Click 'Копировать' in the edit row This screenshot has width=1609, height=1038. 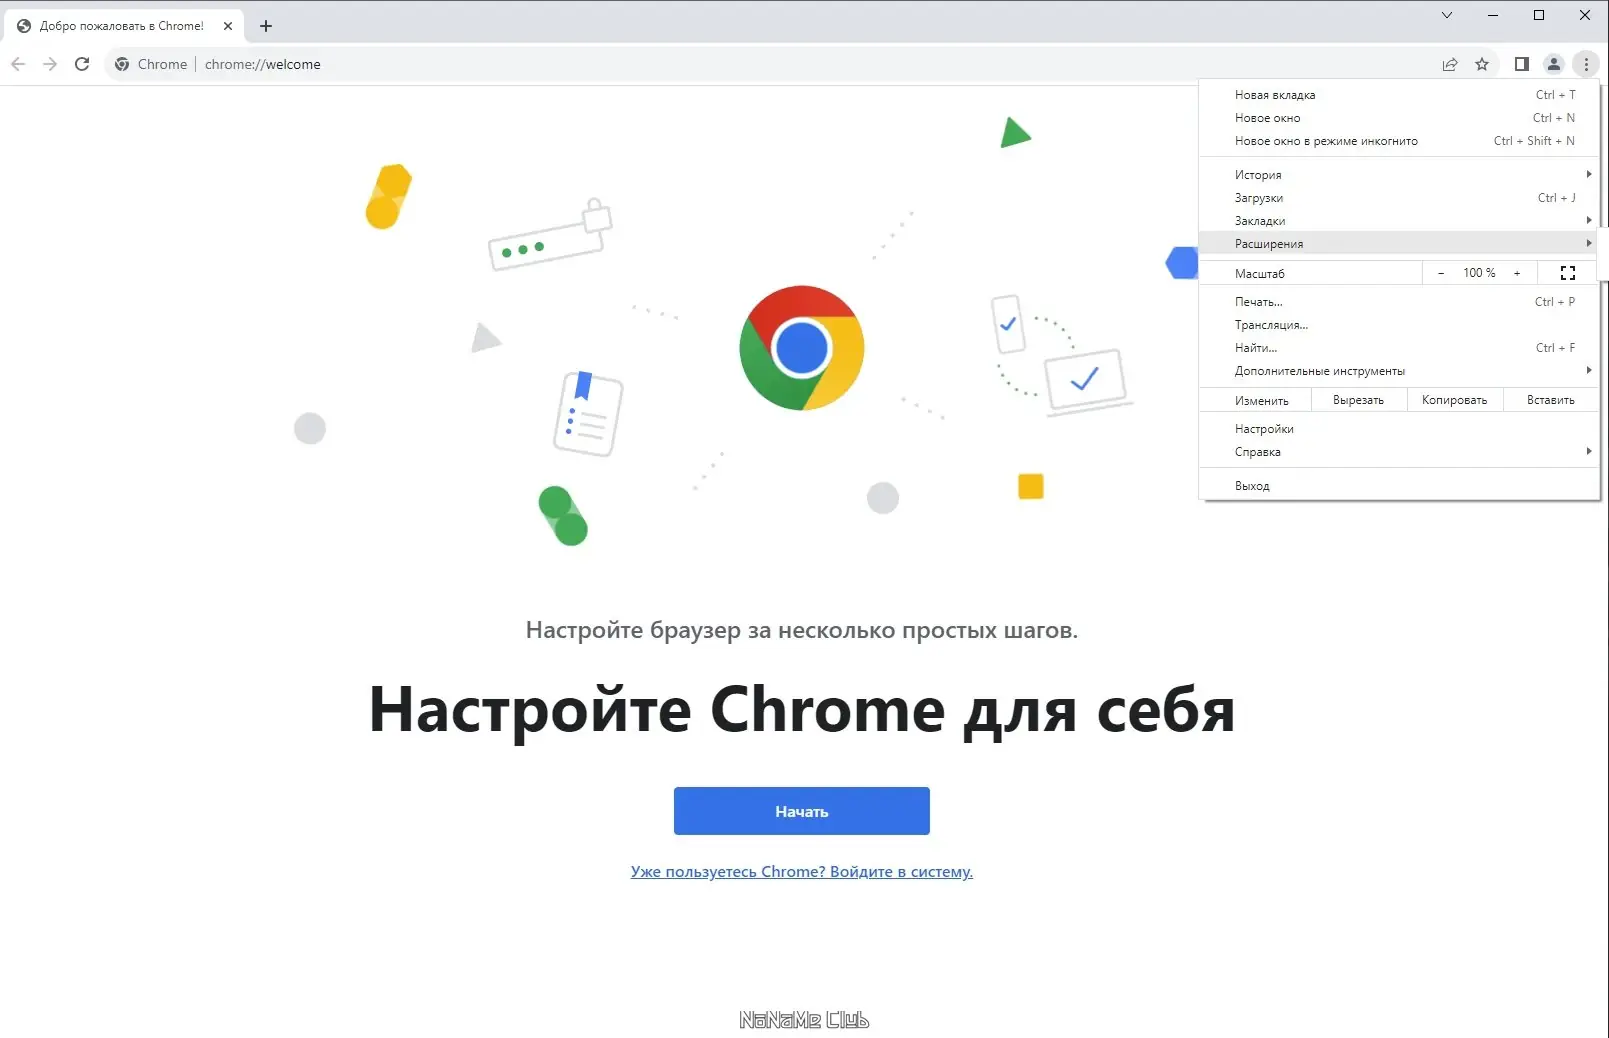coord(1454,400)
